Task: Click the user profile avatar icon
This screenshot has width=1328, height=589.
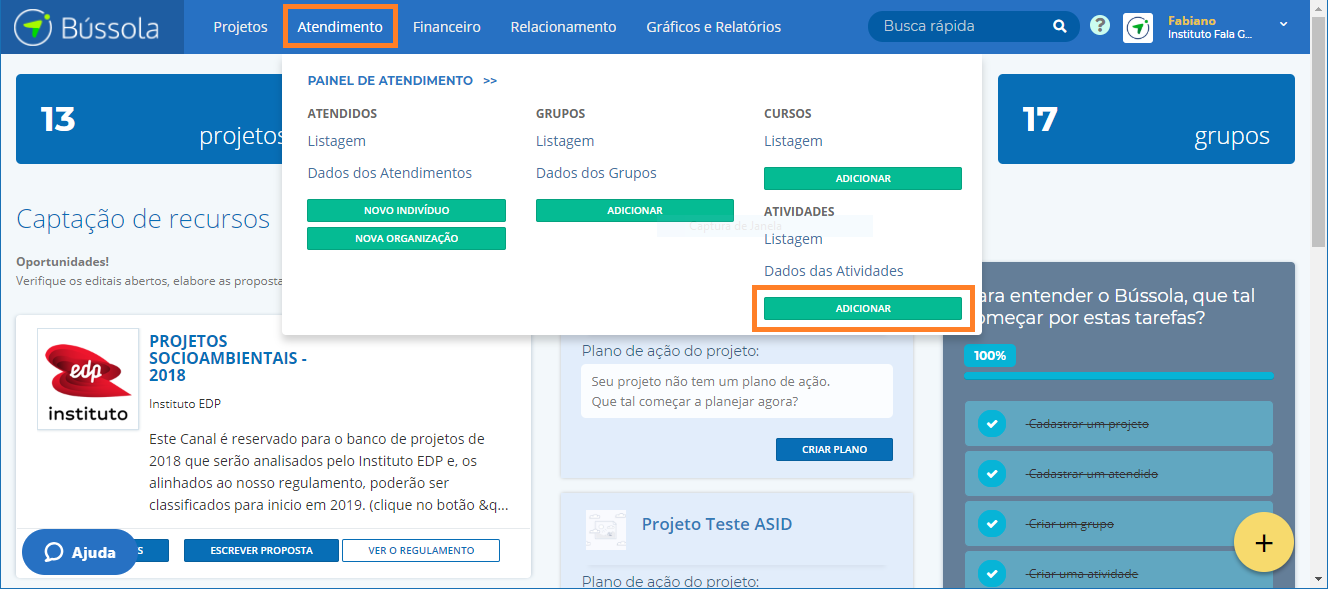Action: (x=1138, y=27)
